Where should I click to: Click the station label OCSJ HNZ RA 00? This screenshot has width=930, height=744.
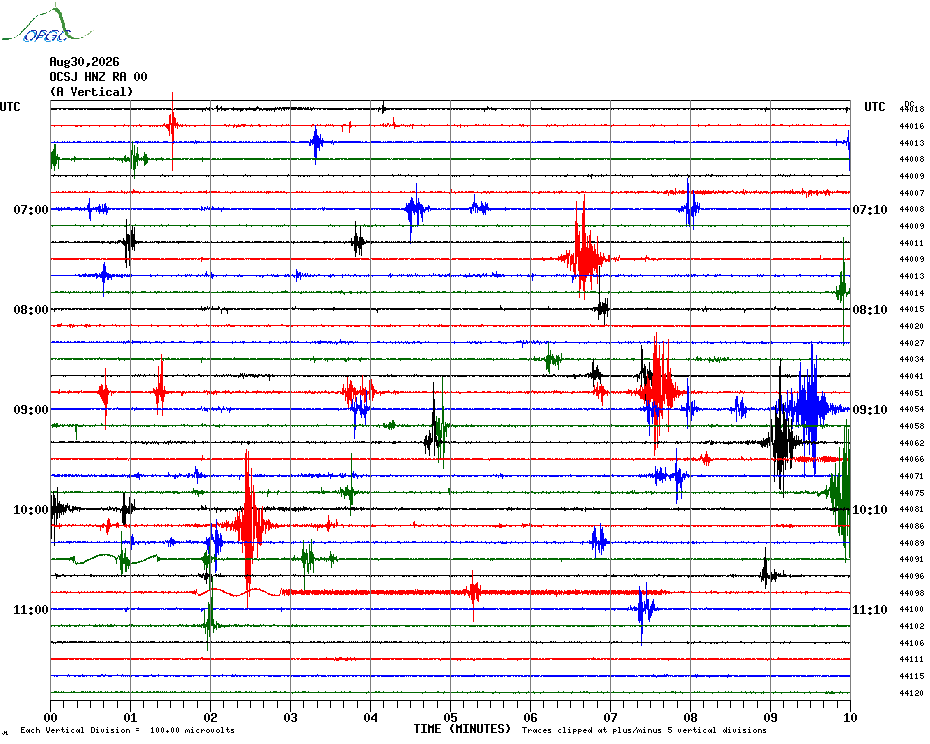pyautogui.click(x=98, y=77)
